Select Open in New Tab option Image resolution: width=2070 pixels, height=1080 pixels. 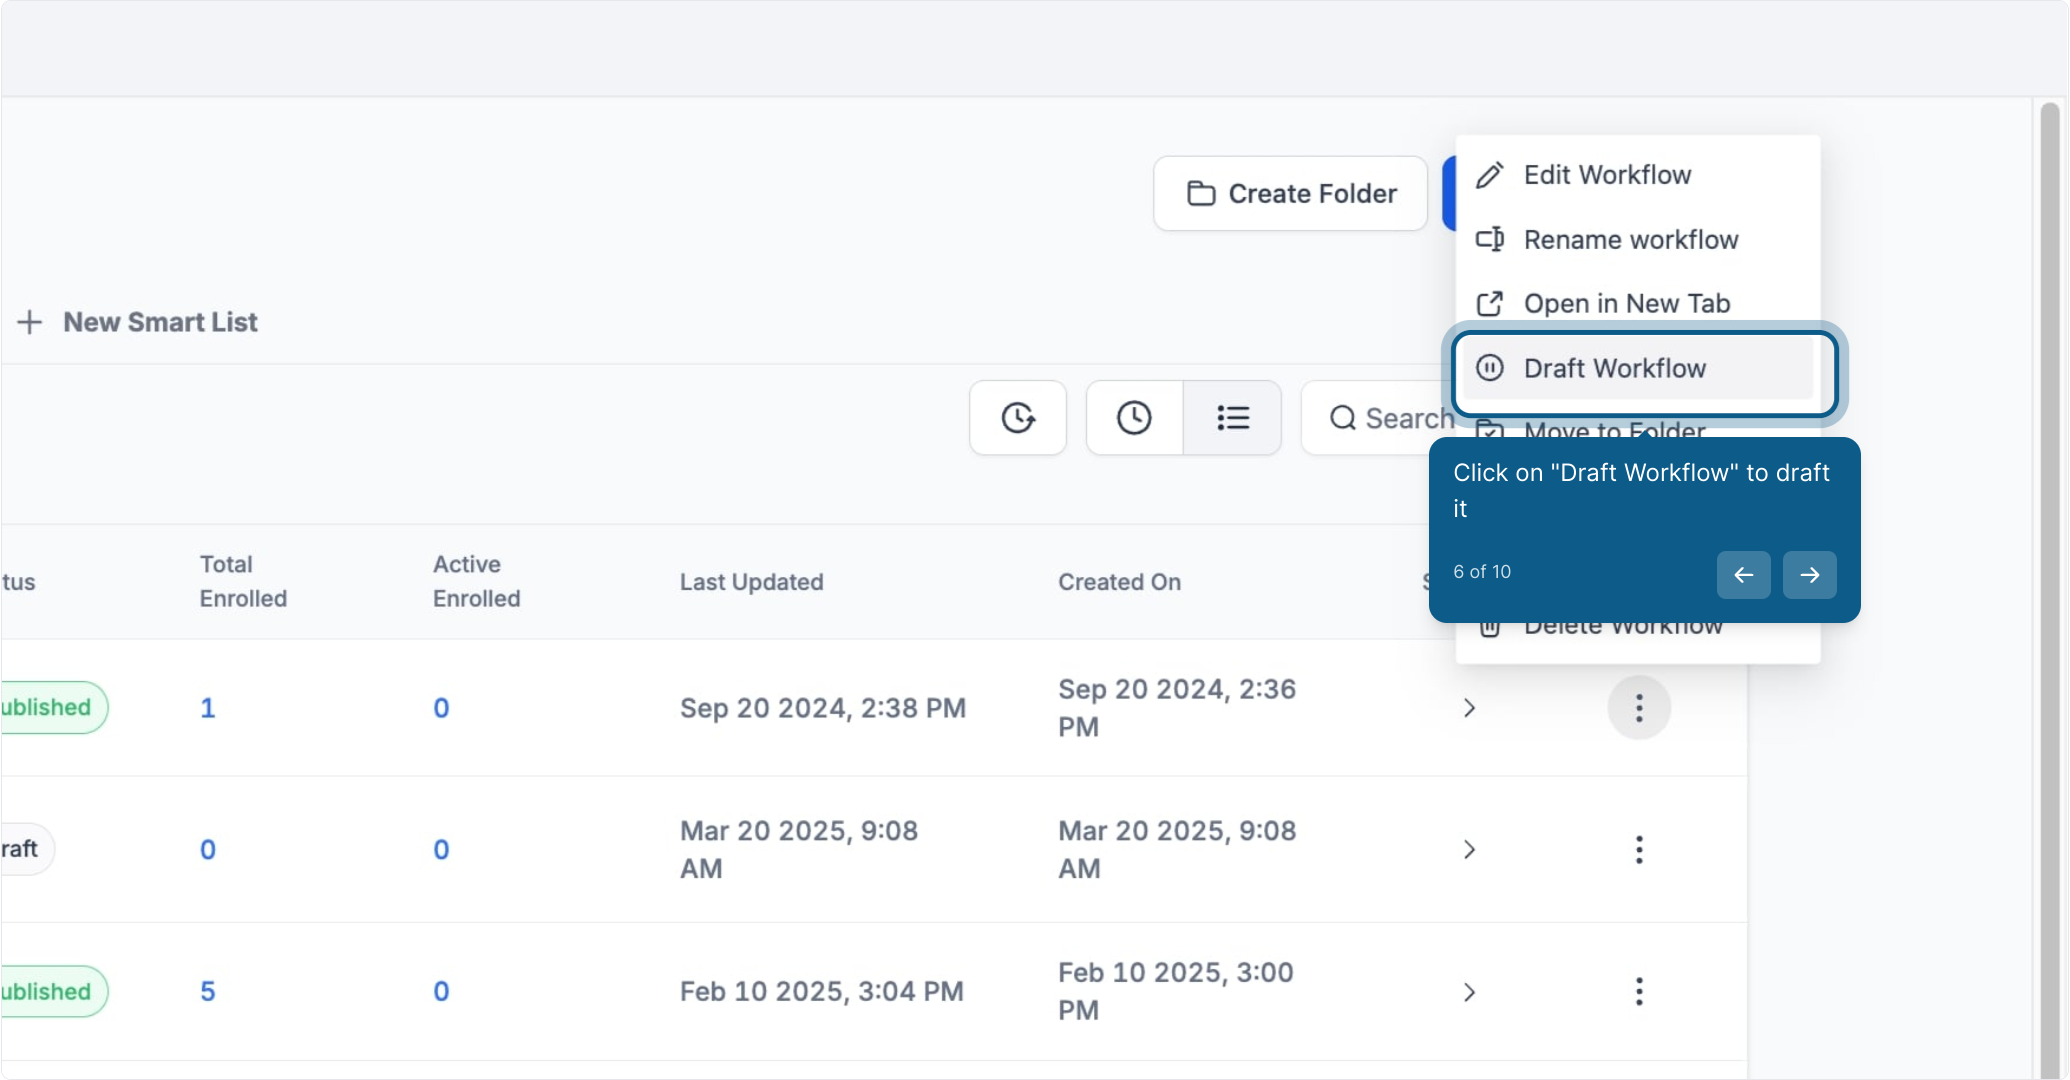1637,304
